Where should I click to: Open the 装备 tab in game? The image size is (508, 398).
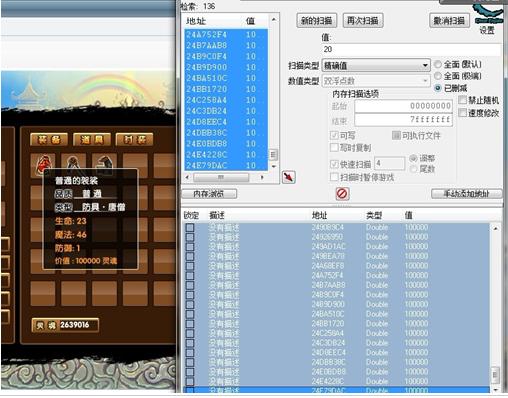pos(49,139)
